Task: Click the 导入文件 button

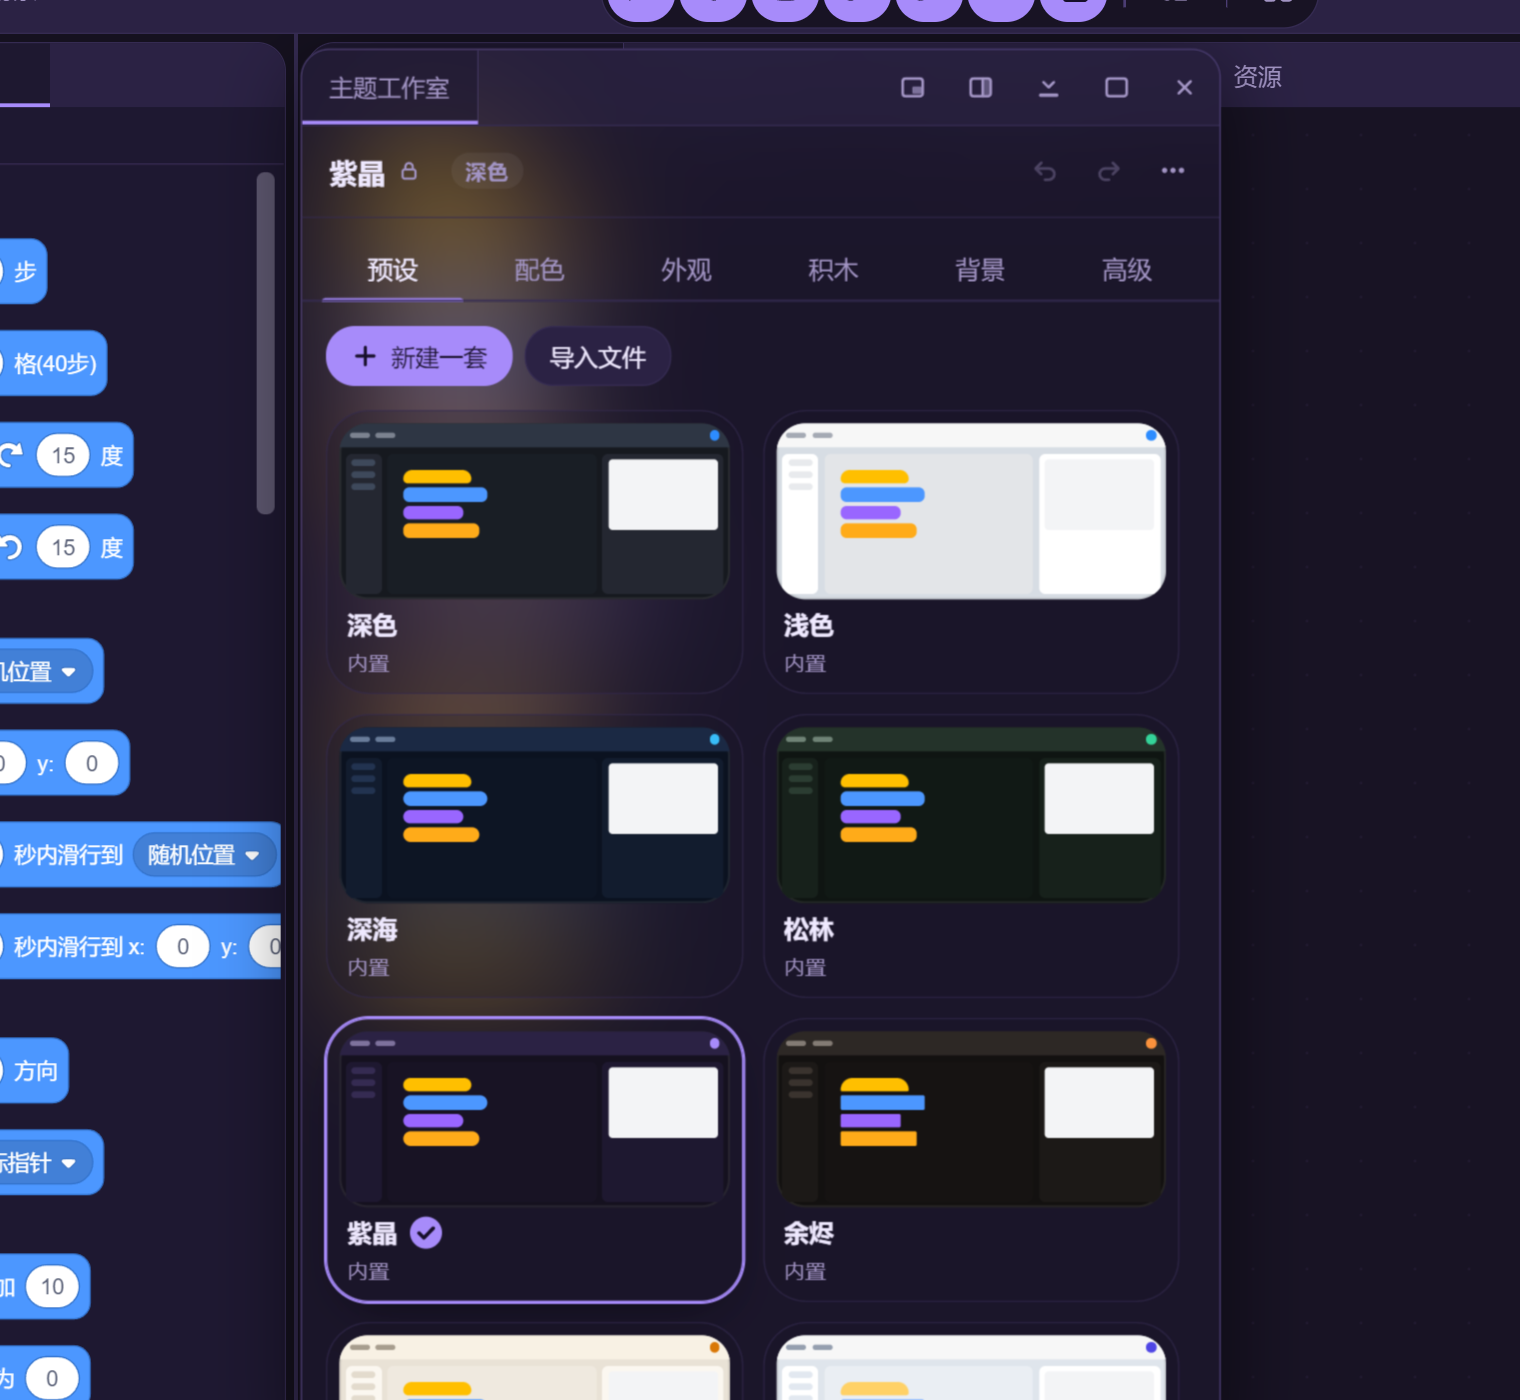Action: click(x=597, y=357)
